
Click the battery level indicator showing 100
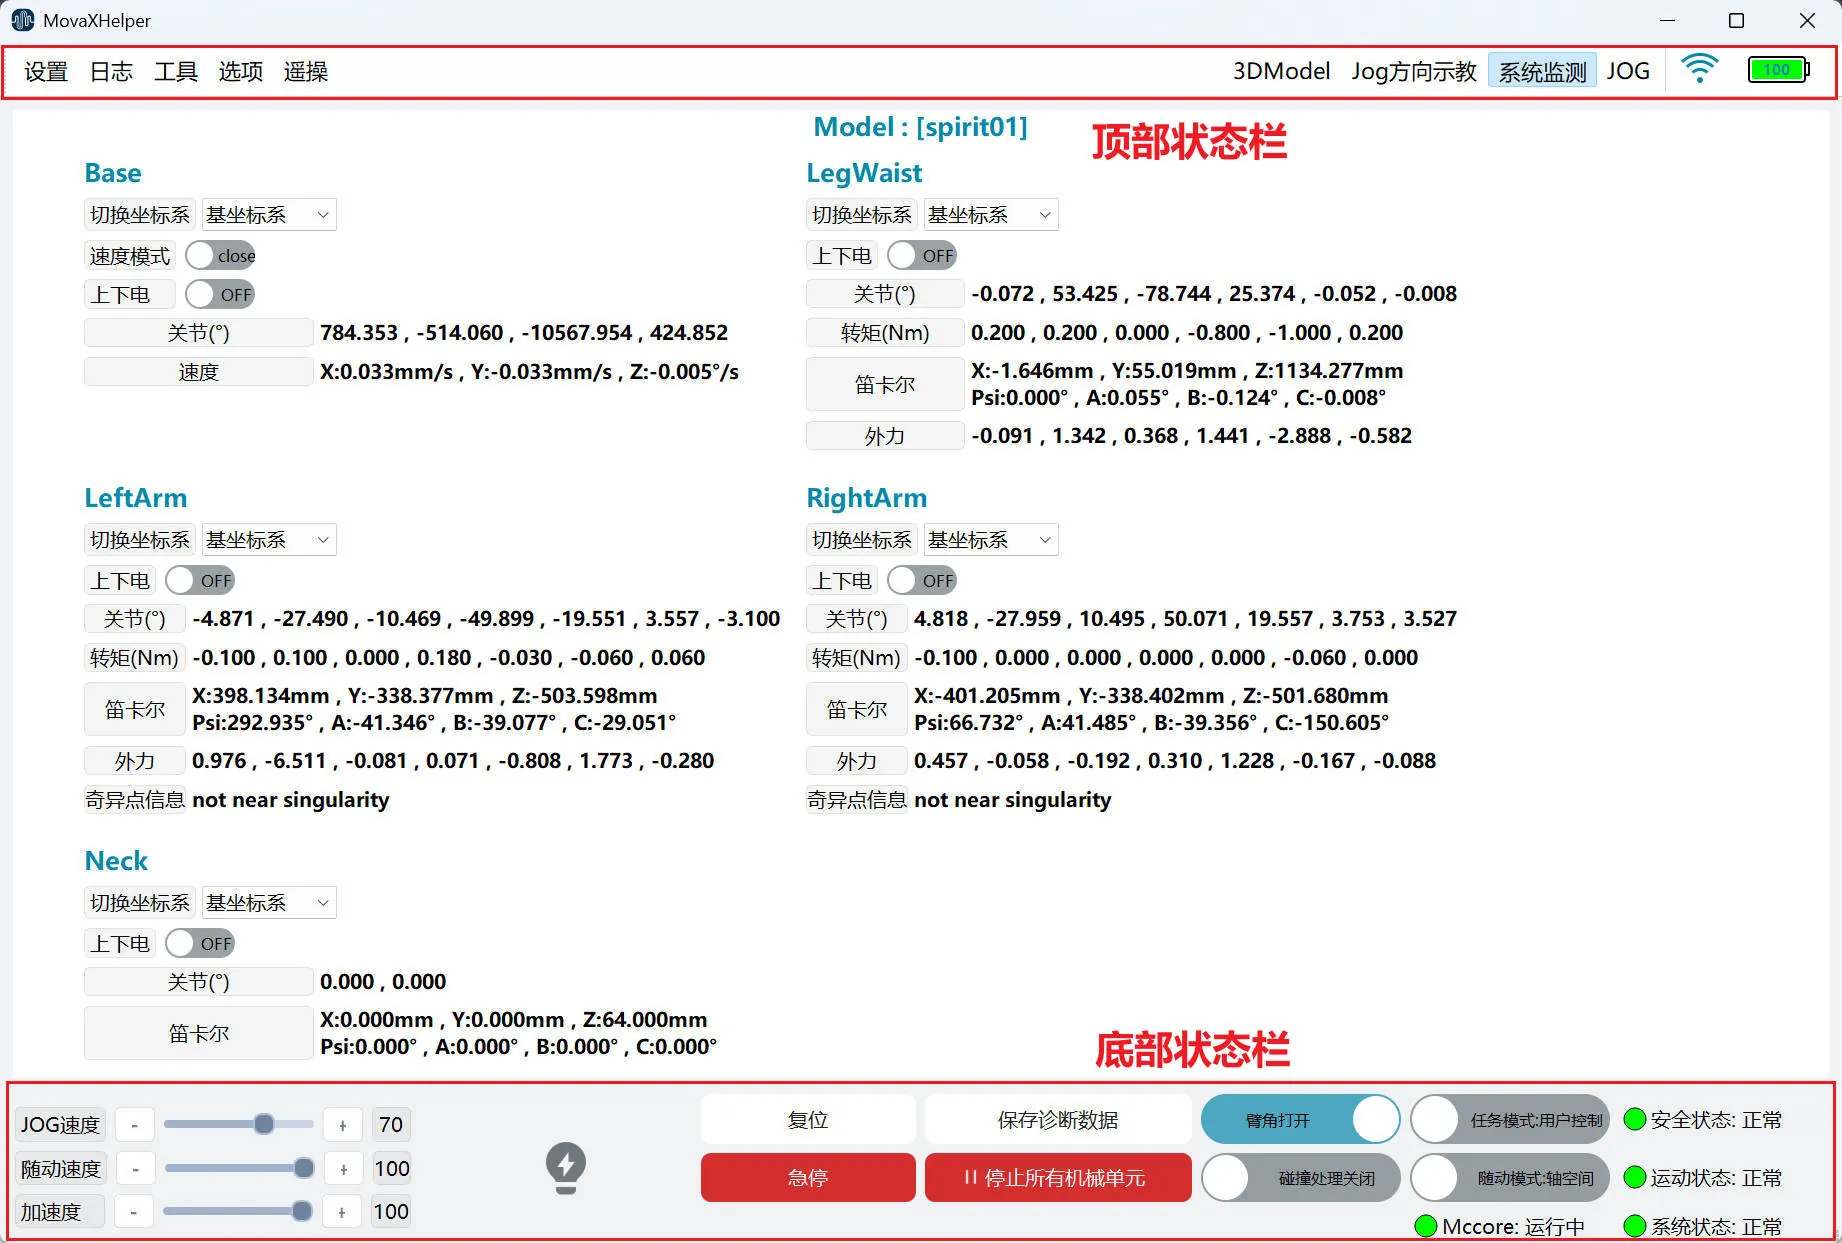[x=1778, y=70]
